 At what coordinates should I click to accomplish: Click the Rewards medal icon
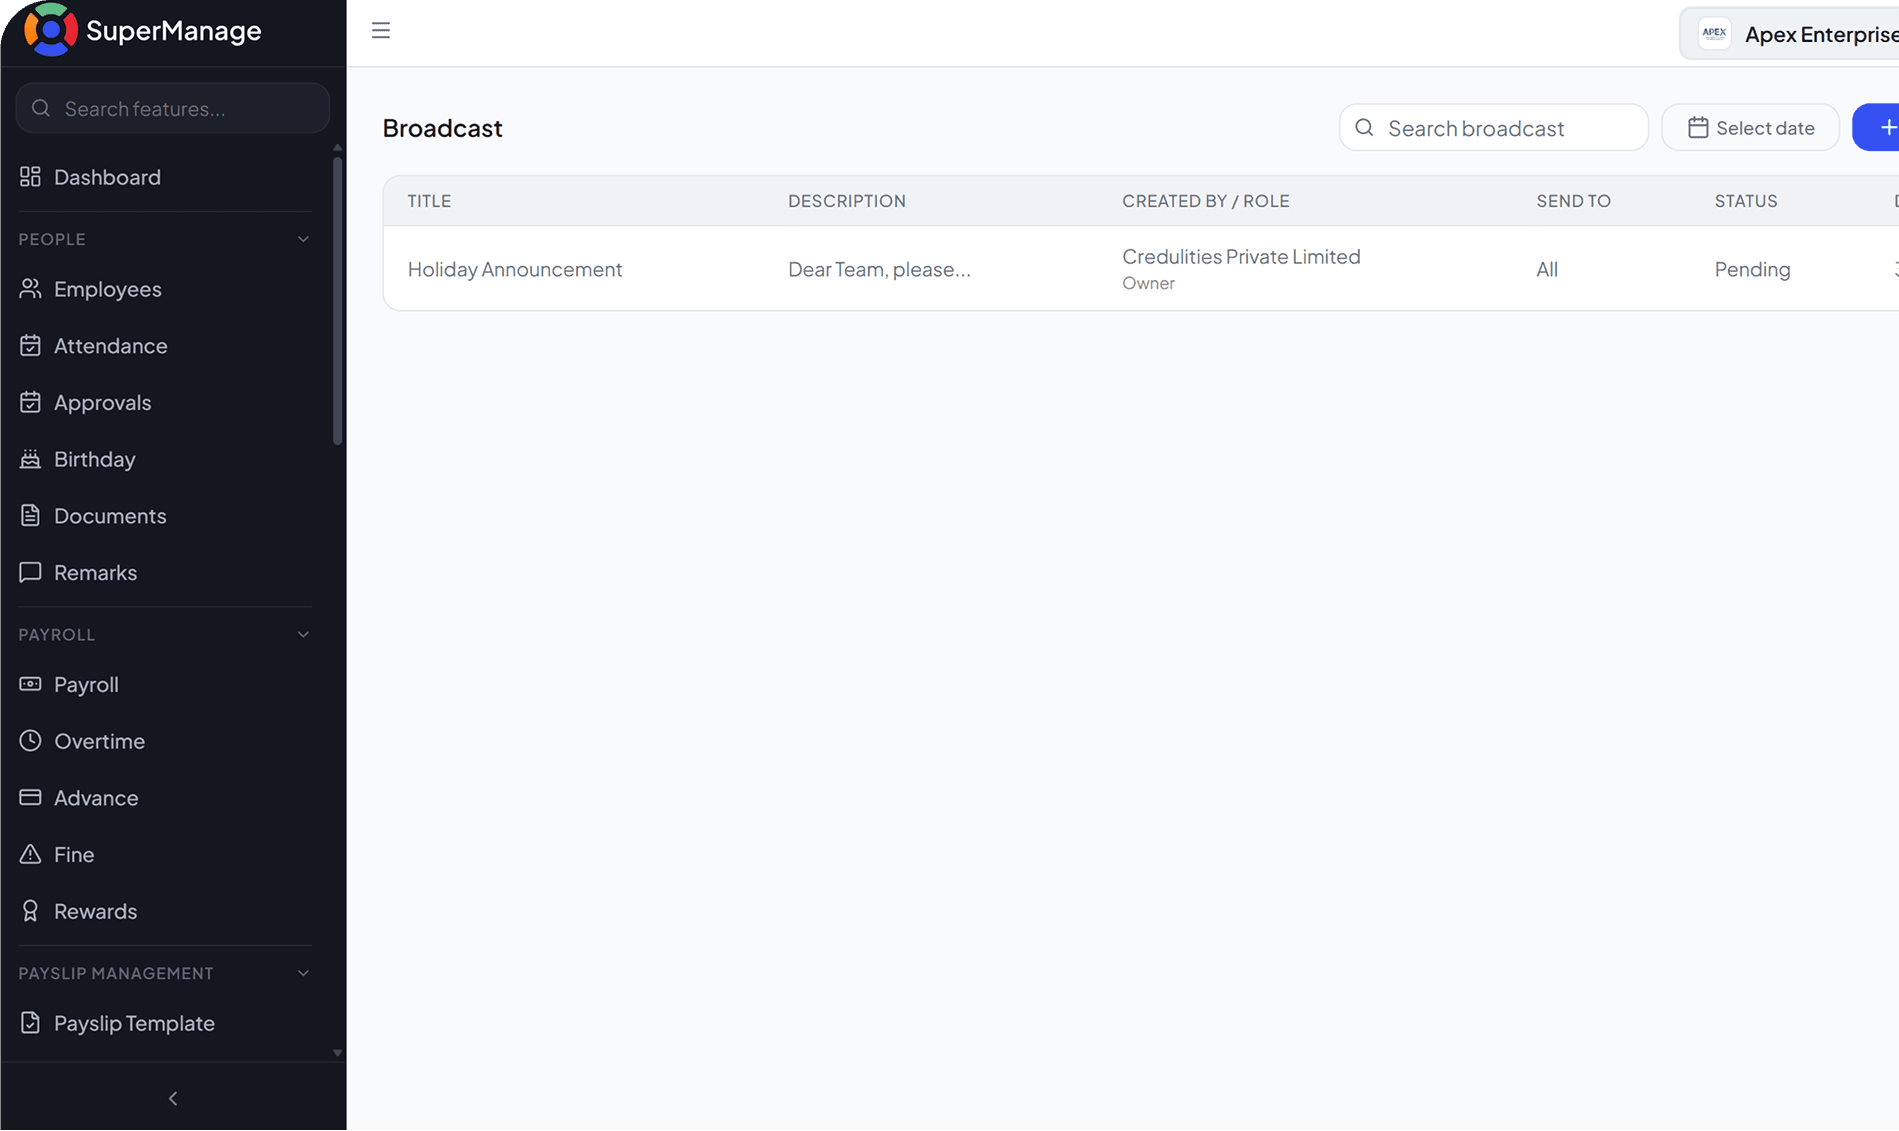30,911
